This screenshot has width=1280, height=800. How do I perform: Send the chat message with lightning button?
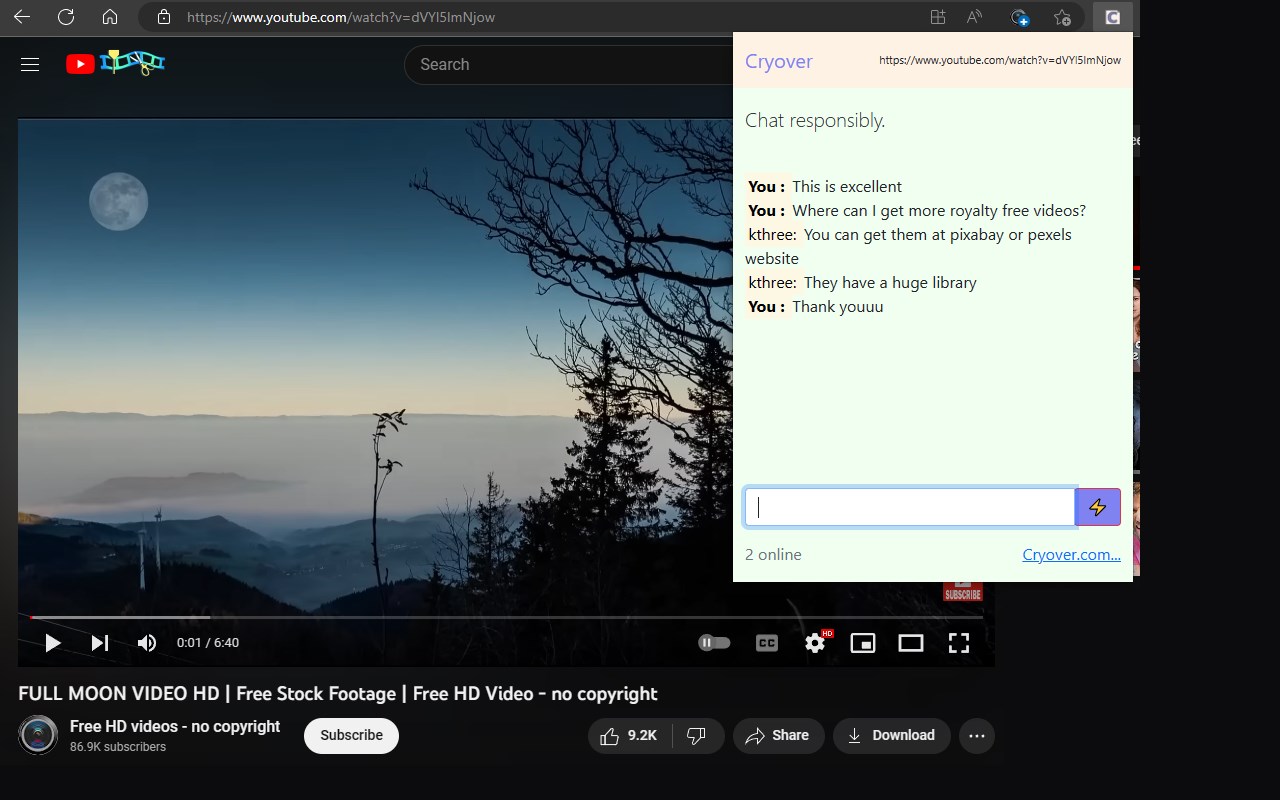[1098, 507]
